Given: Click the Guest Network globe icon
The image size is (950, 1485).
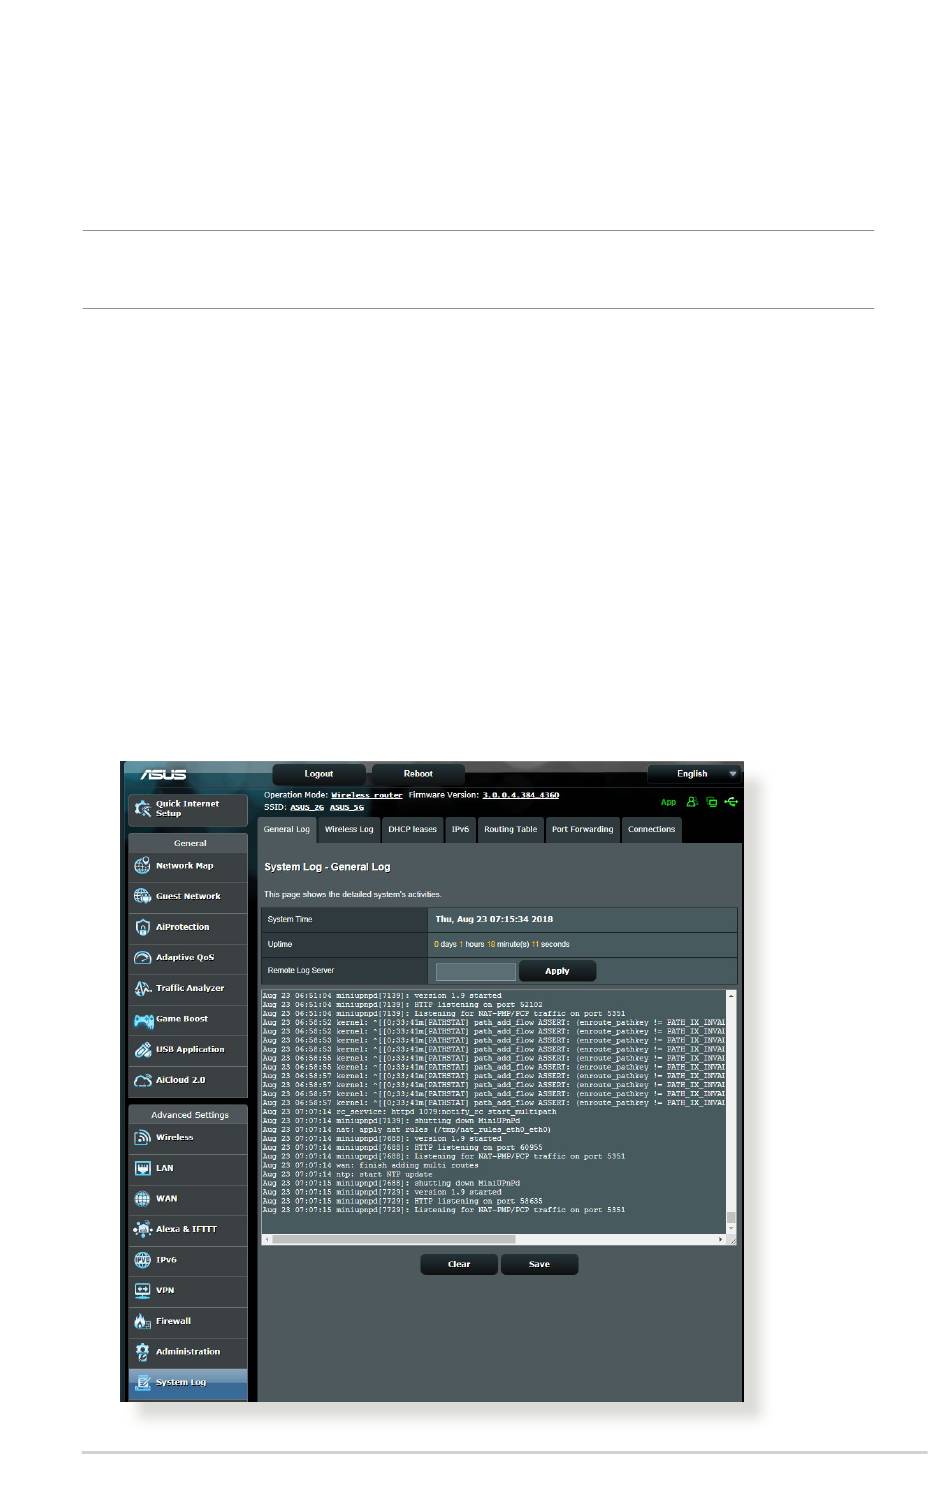Looking at the screenshot, I should coord(143,897).
